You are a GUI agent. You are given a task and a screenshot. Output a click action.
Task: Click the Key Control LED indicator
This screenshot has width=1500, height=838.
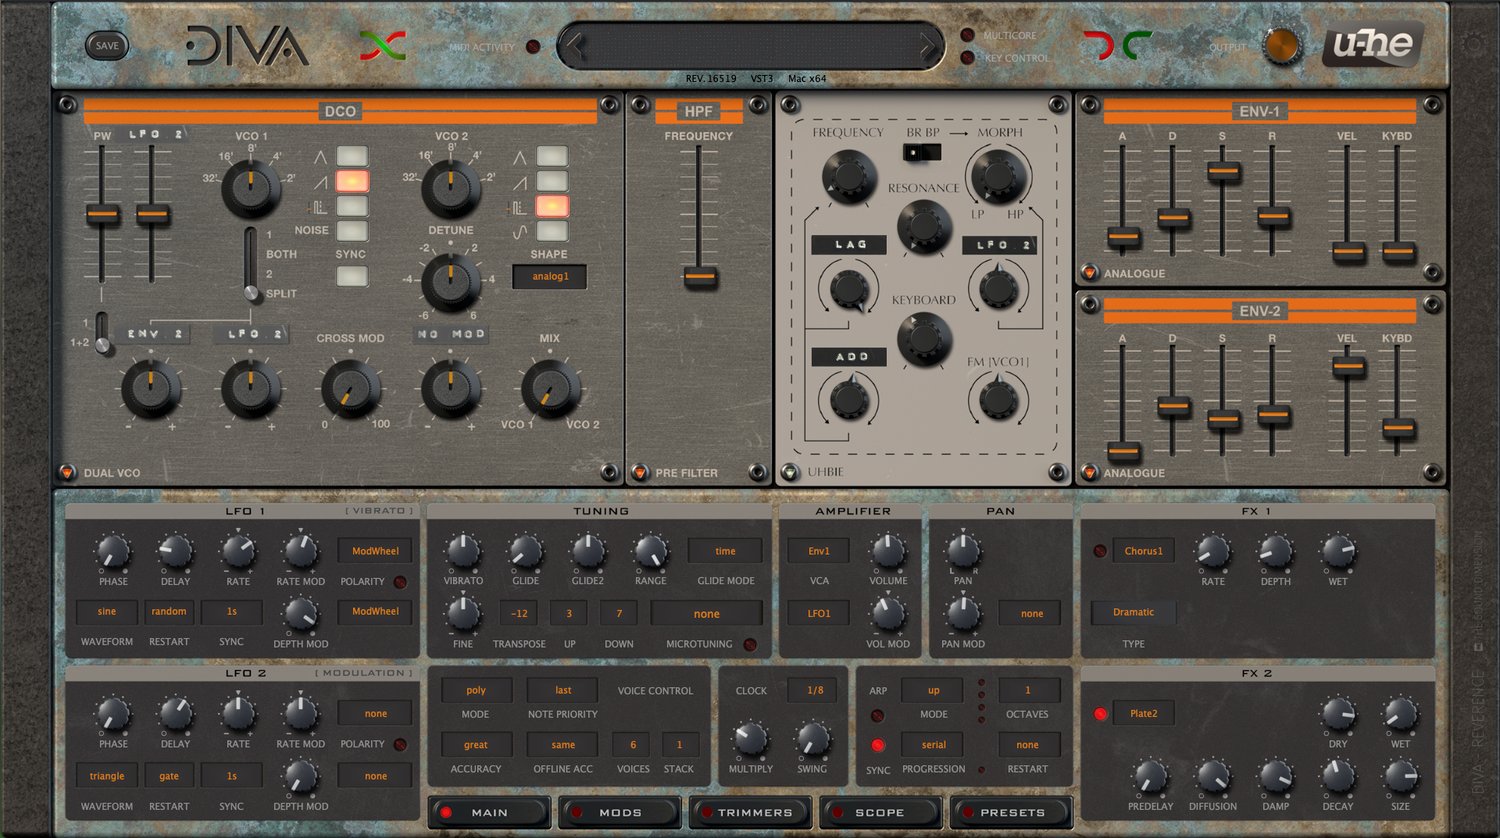pyautogui.click(x=967, y=58)
